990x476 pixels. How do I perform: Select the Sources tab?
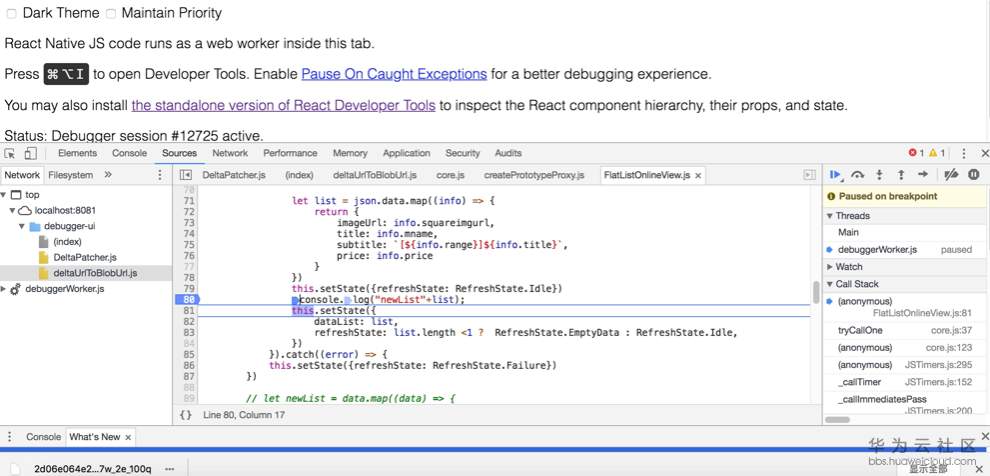pos(179,153)
